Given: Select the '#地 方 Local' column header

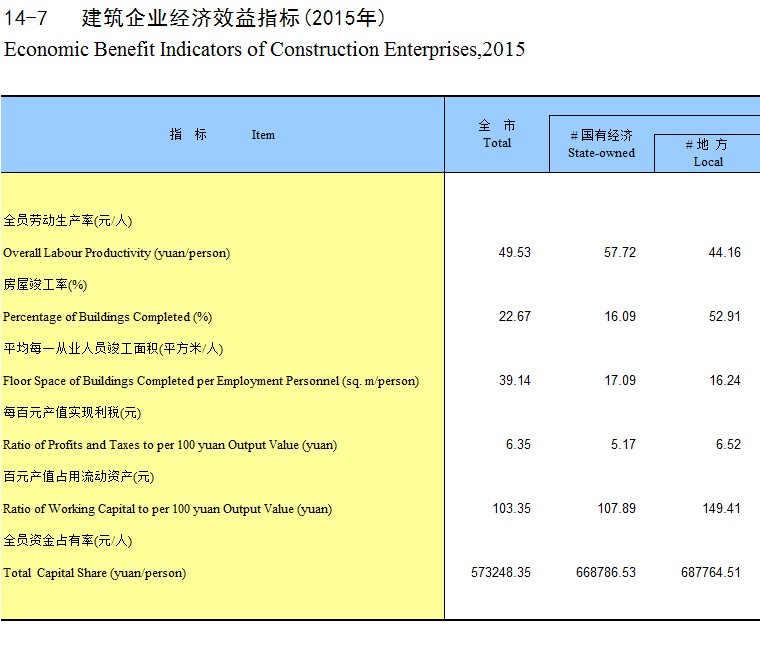Looking at the screenshot, I should pos(707,153).
